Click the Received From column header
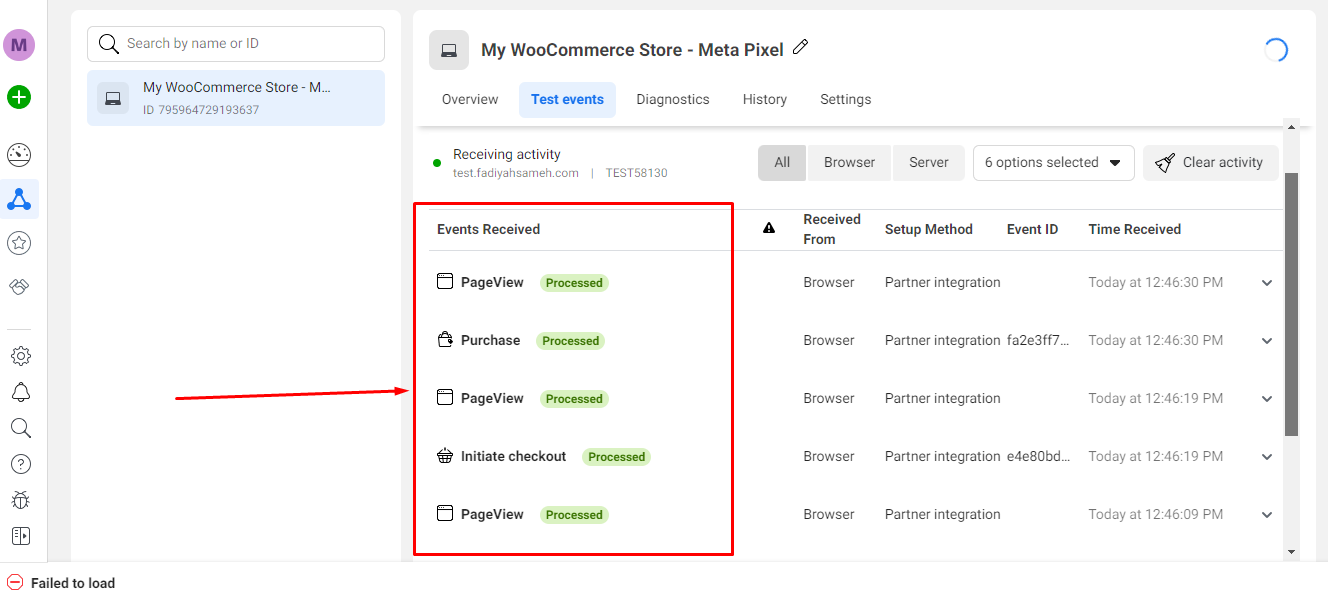1328x590 pixels. [x=832, y=229]
